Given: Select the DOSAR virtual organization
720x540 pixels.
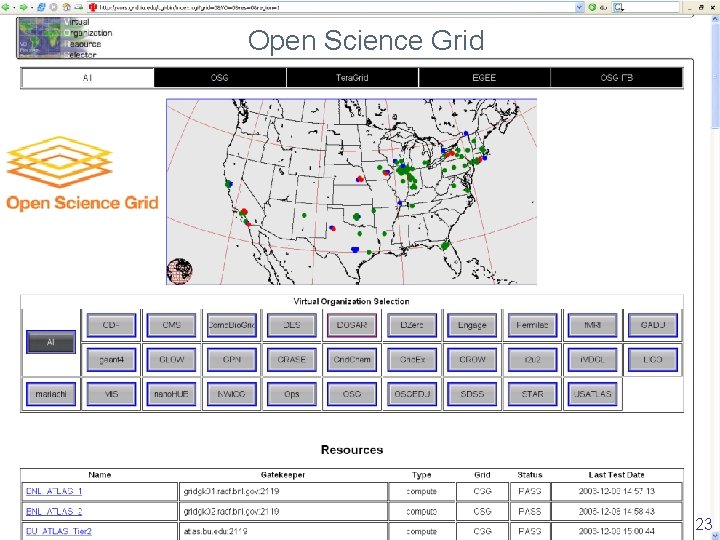Looking at the screenshot, I should (352, 325).
